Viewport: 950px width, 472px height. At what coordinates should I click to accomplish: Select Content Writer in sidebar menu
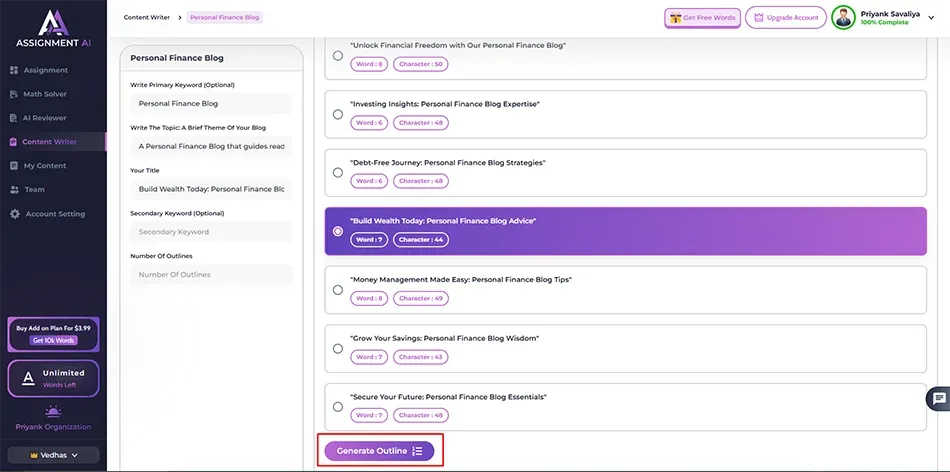[x=50, y=142]
